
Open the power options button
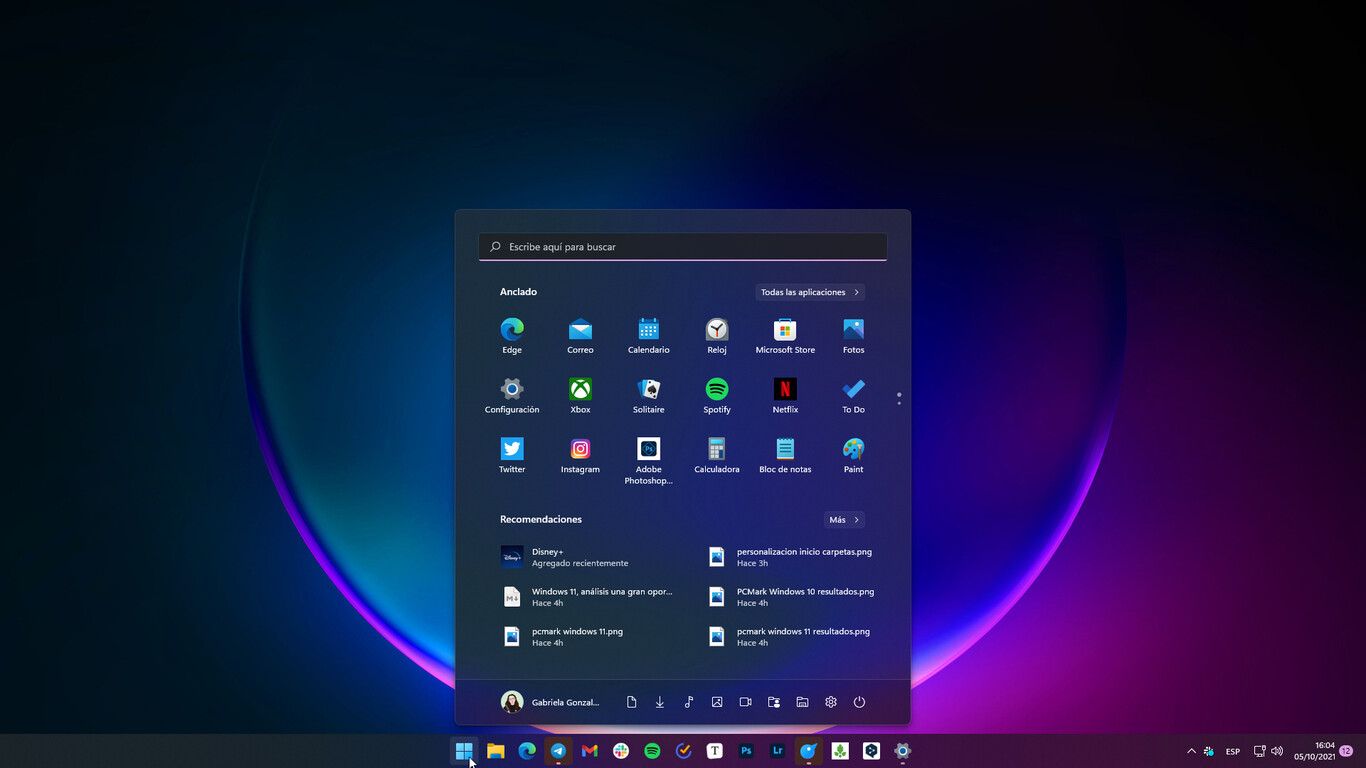click(x=859, y=701)
